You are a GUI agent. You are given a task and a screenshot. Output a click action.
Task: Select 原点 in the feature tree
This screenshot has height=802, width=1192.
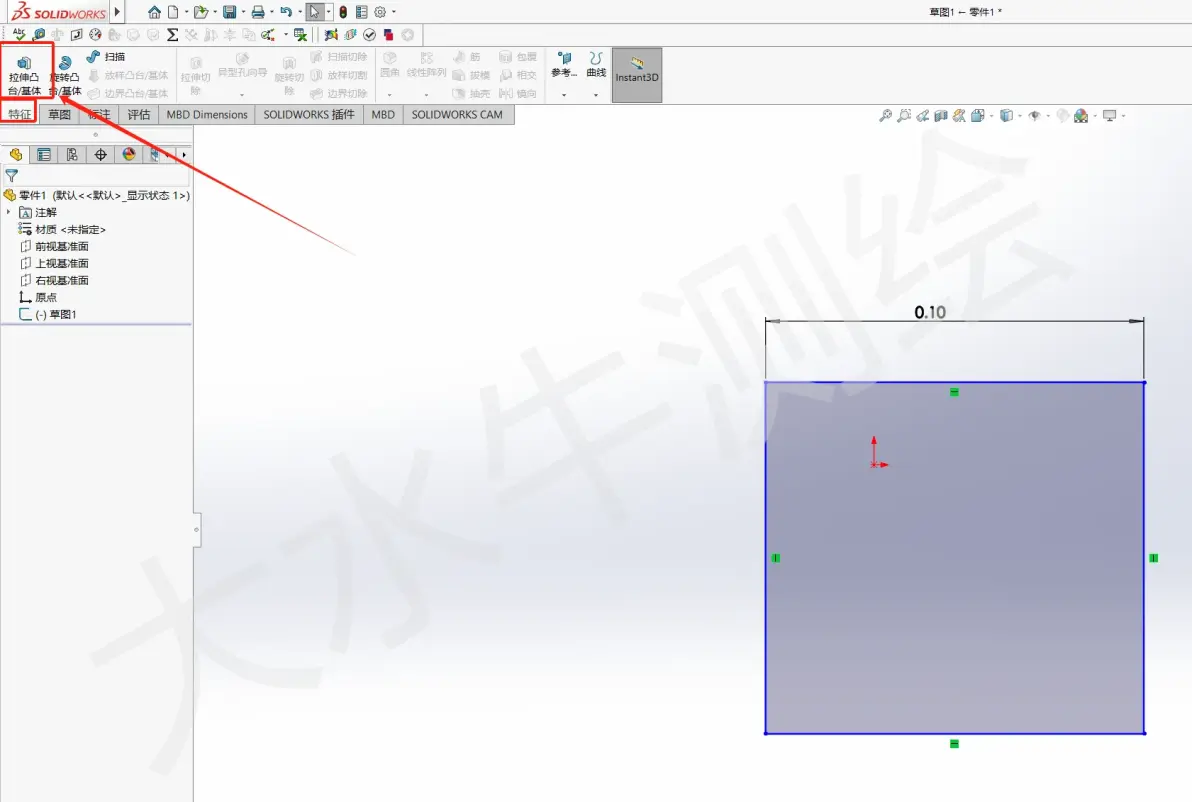point(38,297)
